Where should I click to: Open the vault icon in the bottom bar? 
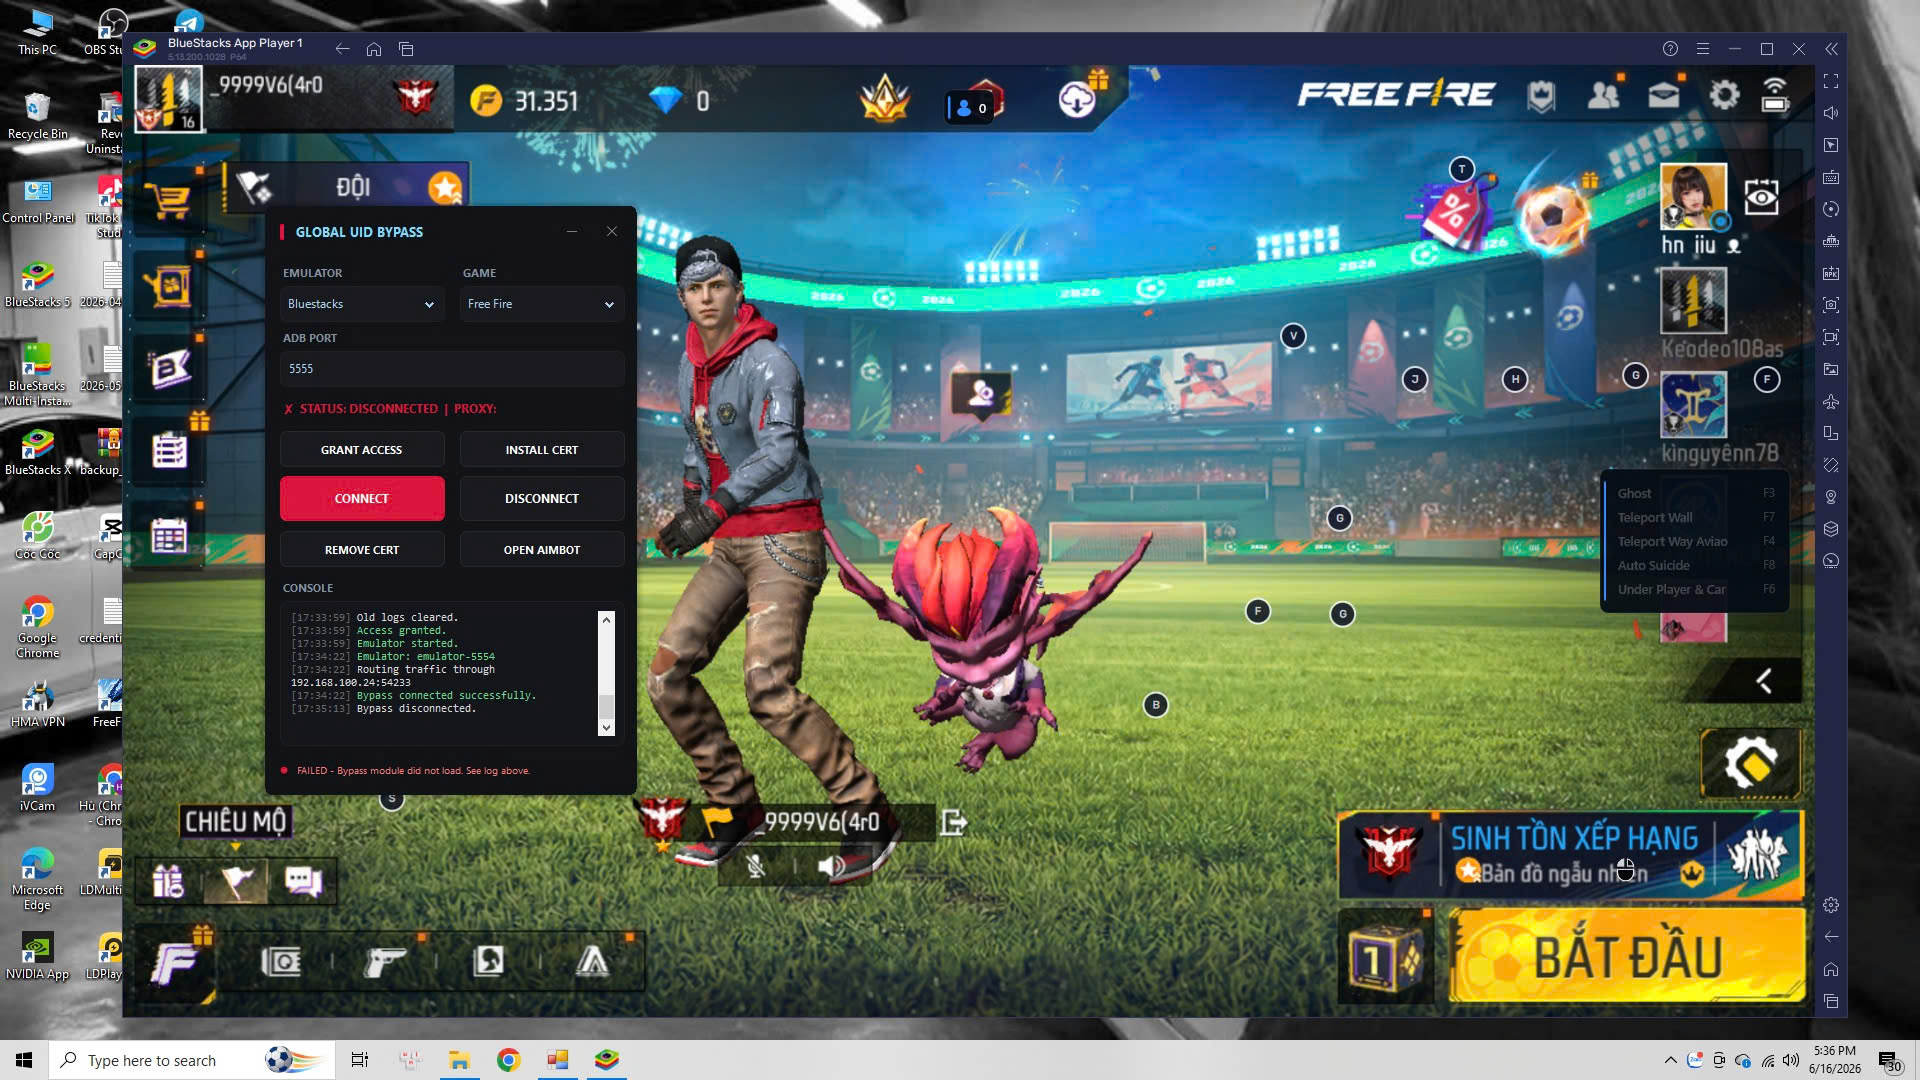point(281,962)
